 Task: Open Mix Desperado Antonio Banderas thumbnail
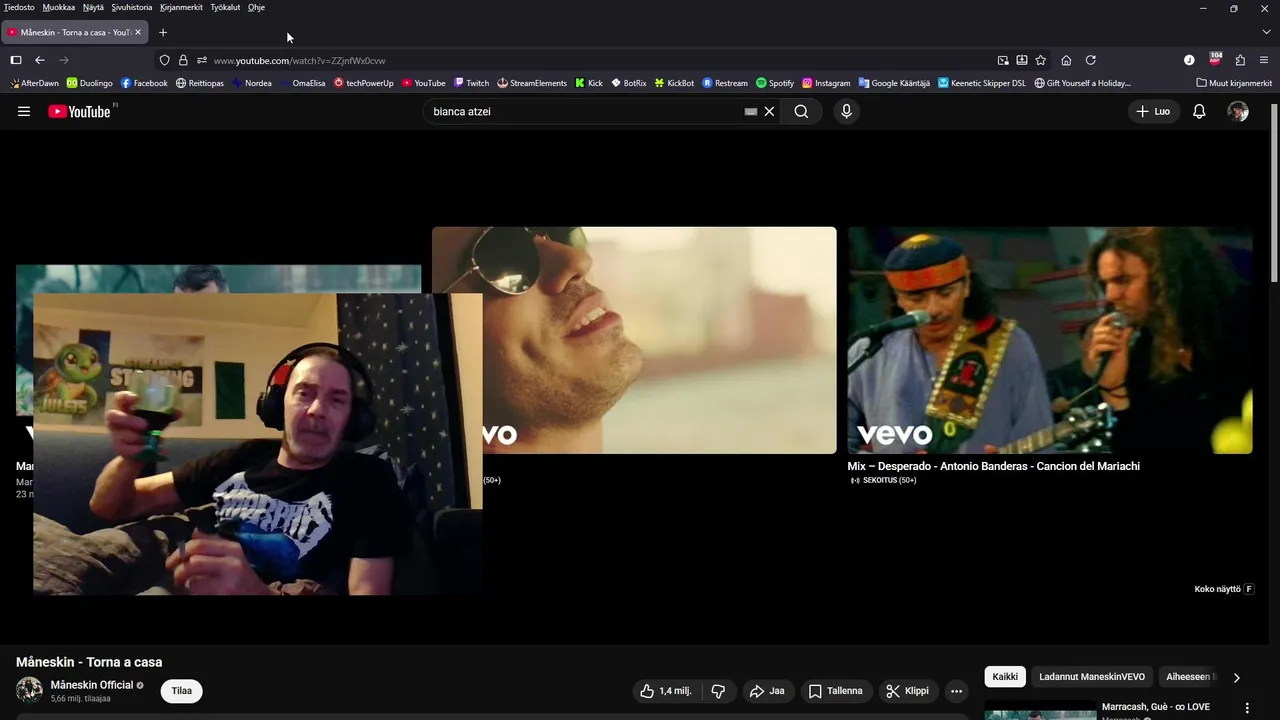click(1050, 340)
